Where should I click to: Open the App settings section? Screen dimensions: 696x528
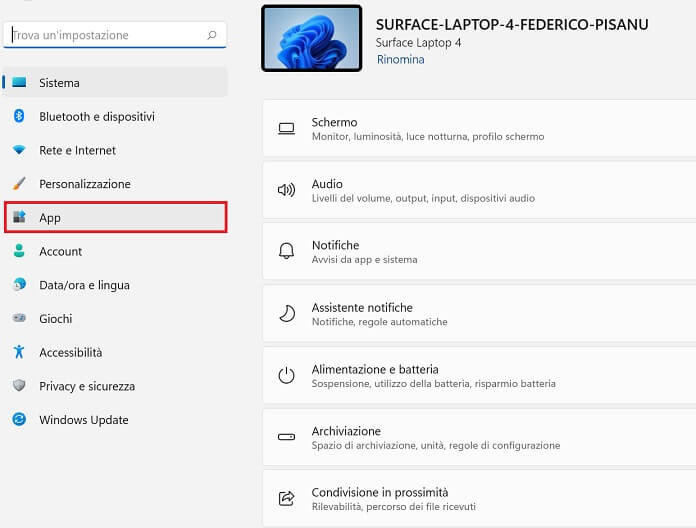115,217
